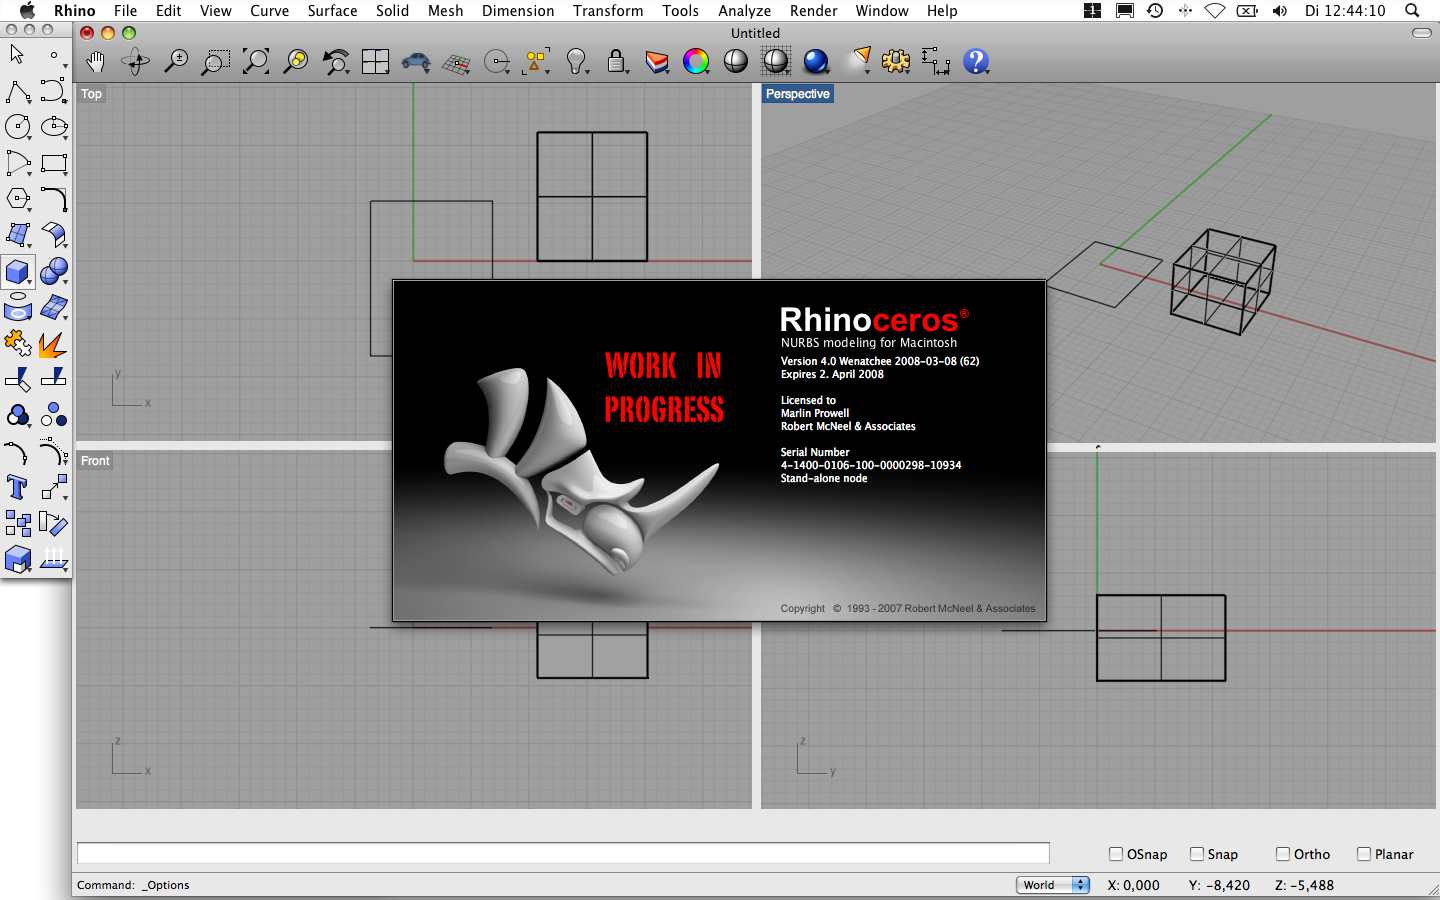Open Help via question mark icon
This screenshot has width=1440, height=900.
(975, 62)
